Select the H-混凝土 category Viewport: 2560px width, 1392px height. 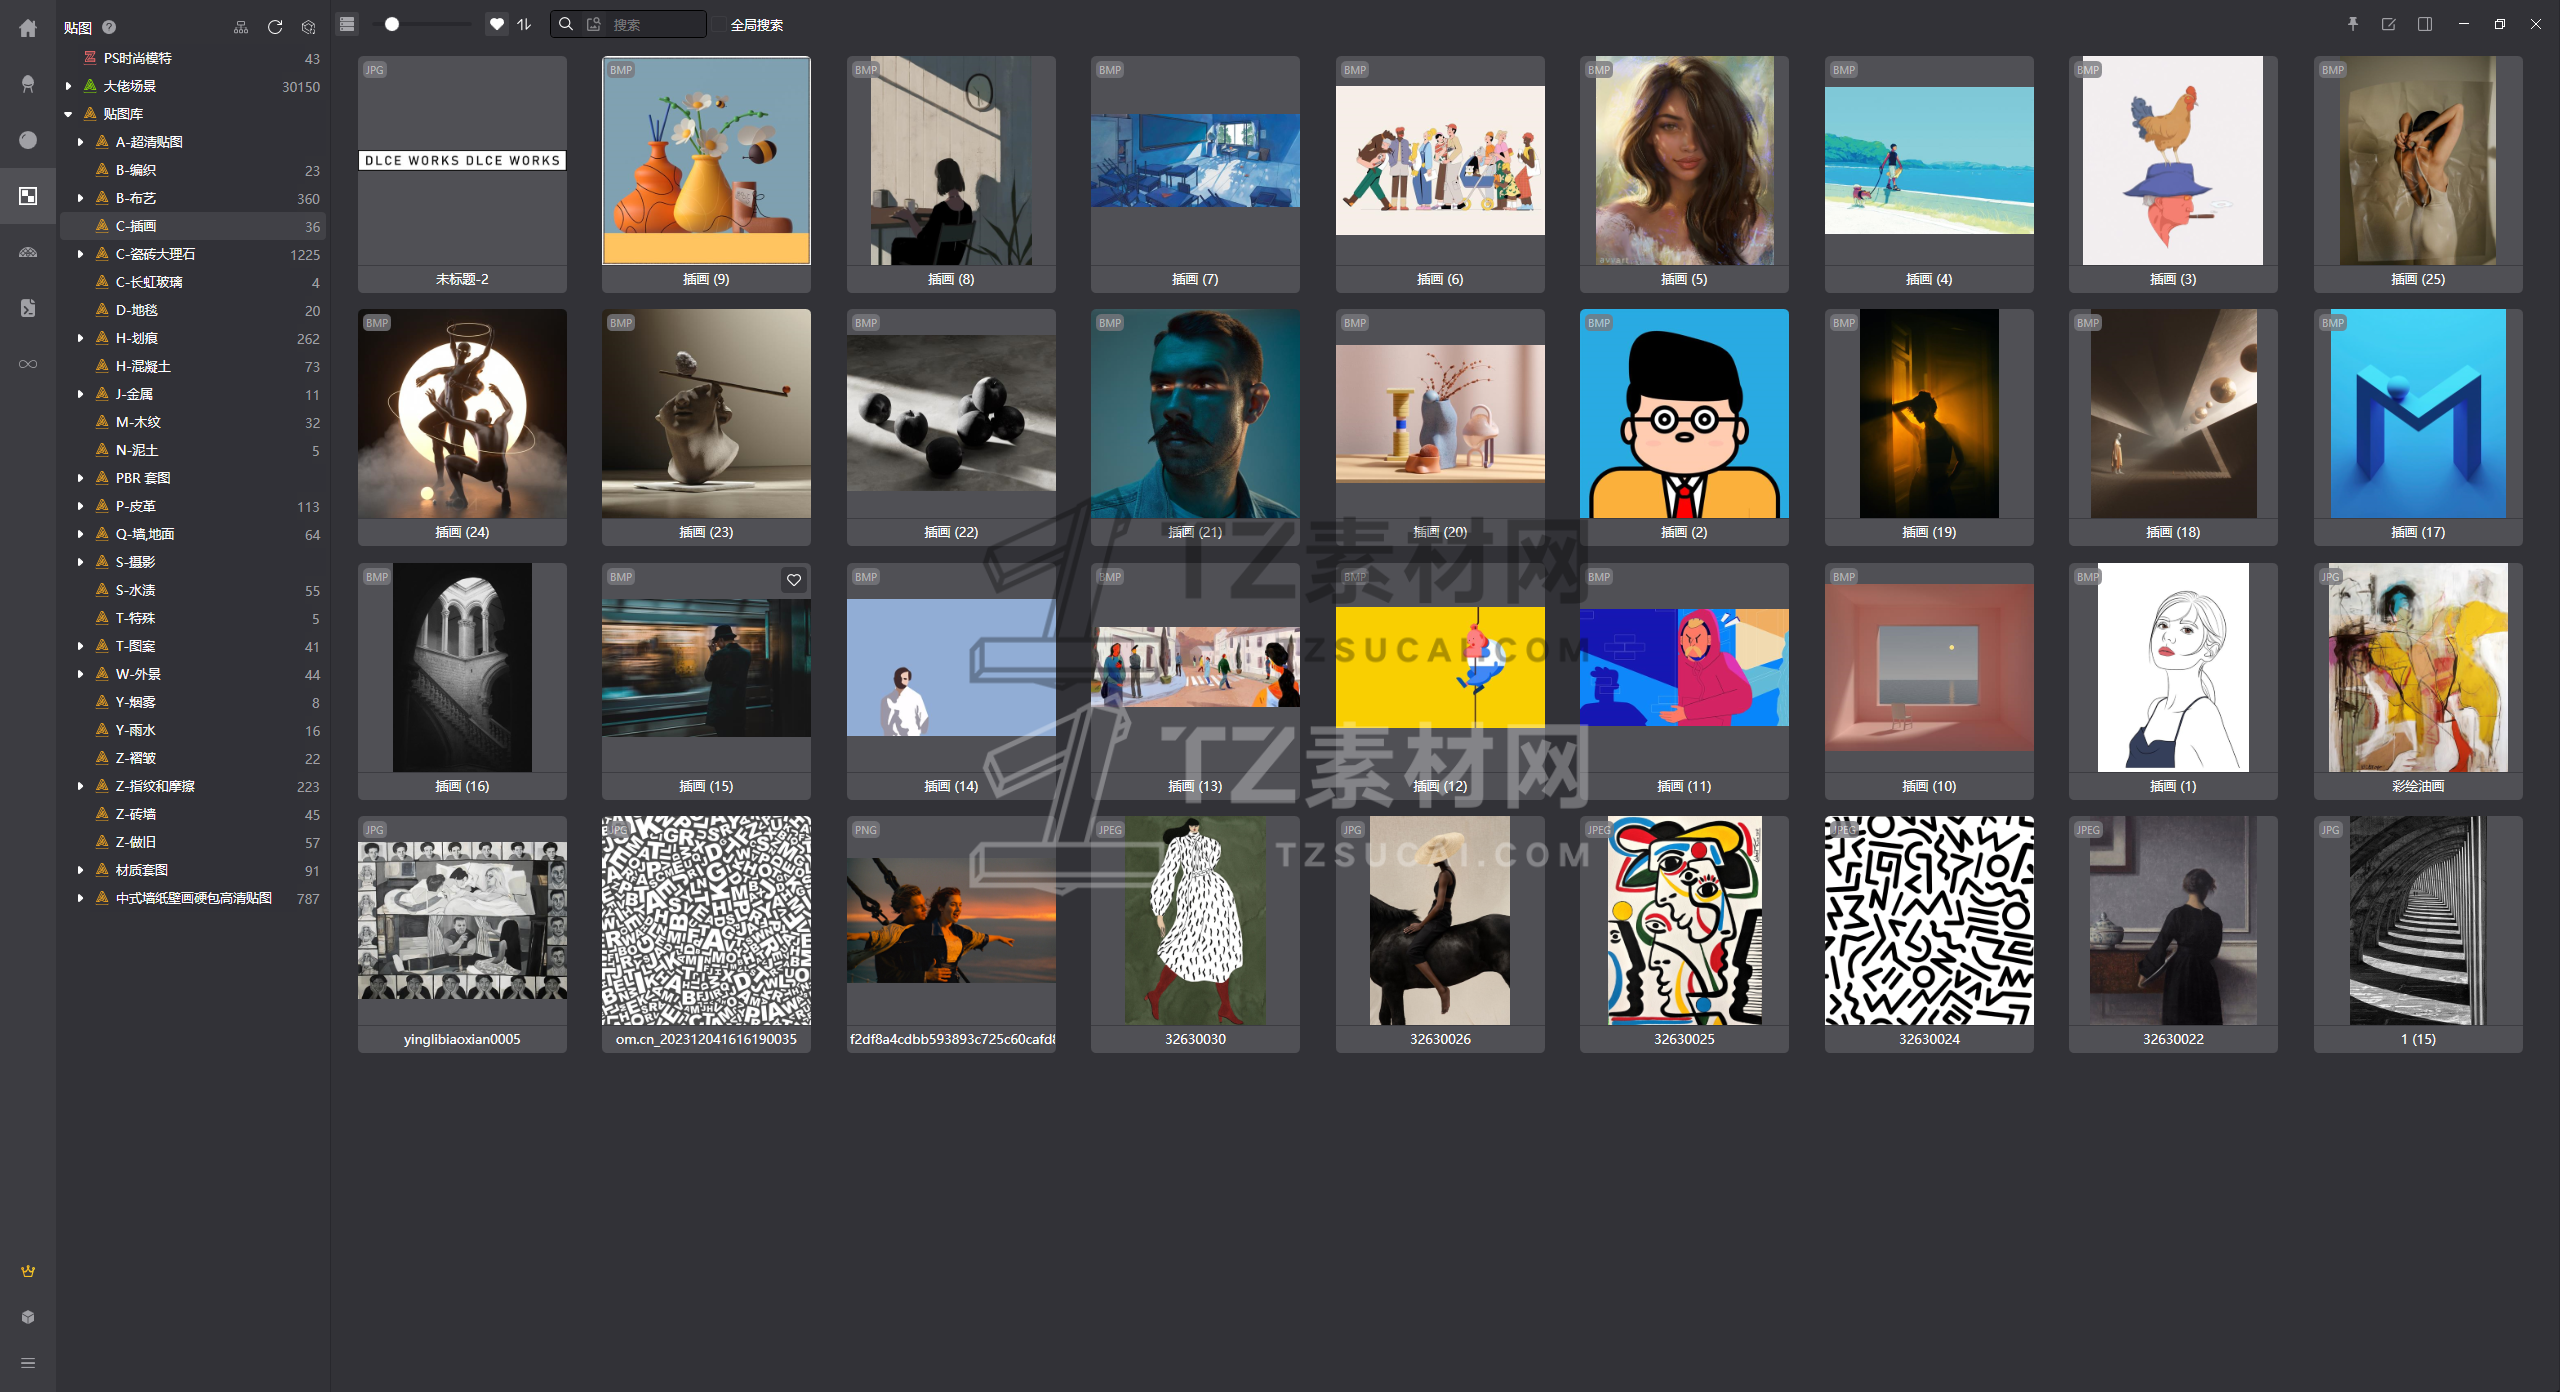[143, 366]
